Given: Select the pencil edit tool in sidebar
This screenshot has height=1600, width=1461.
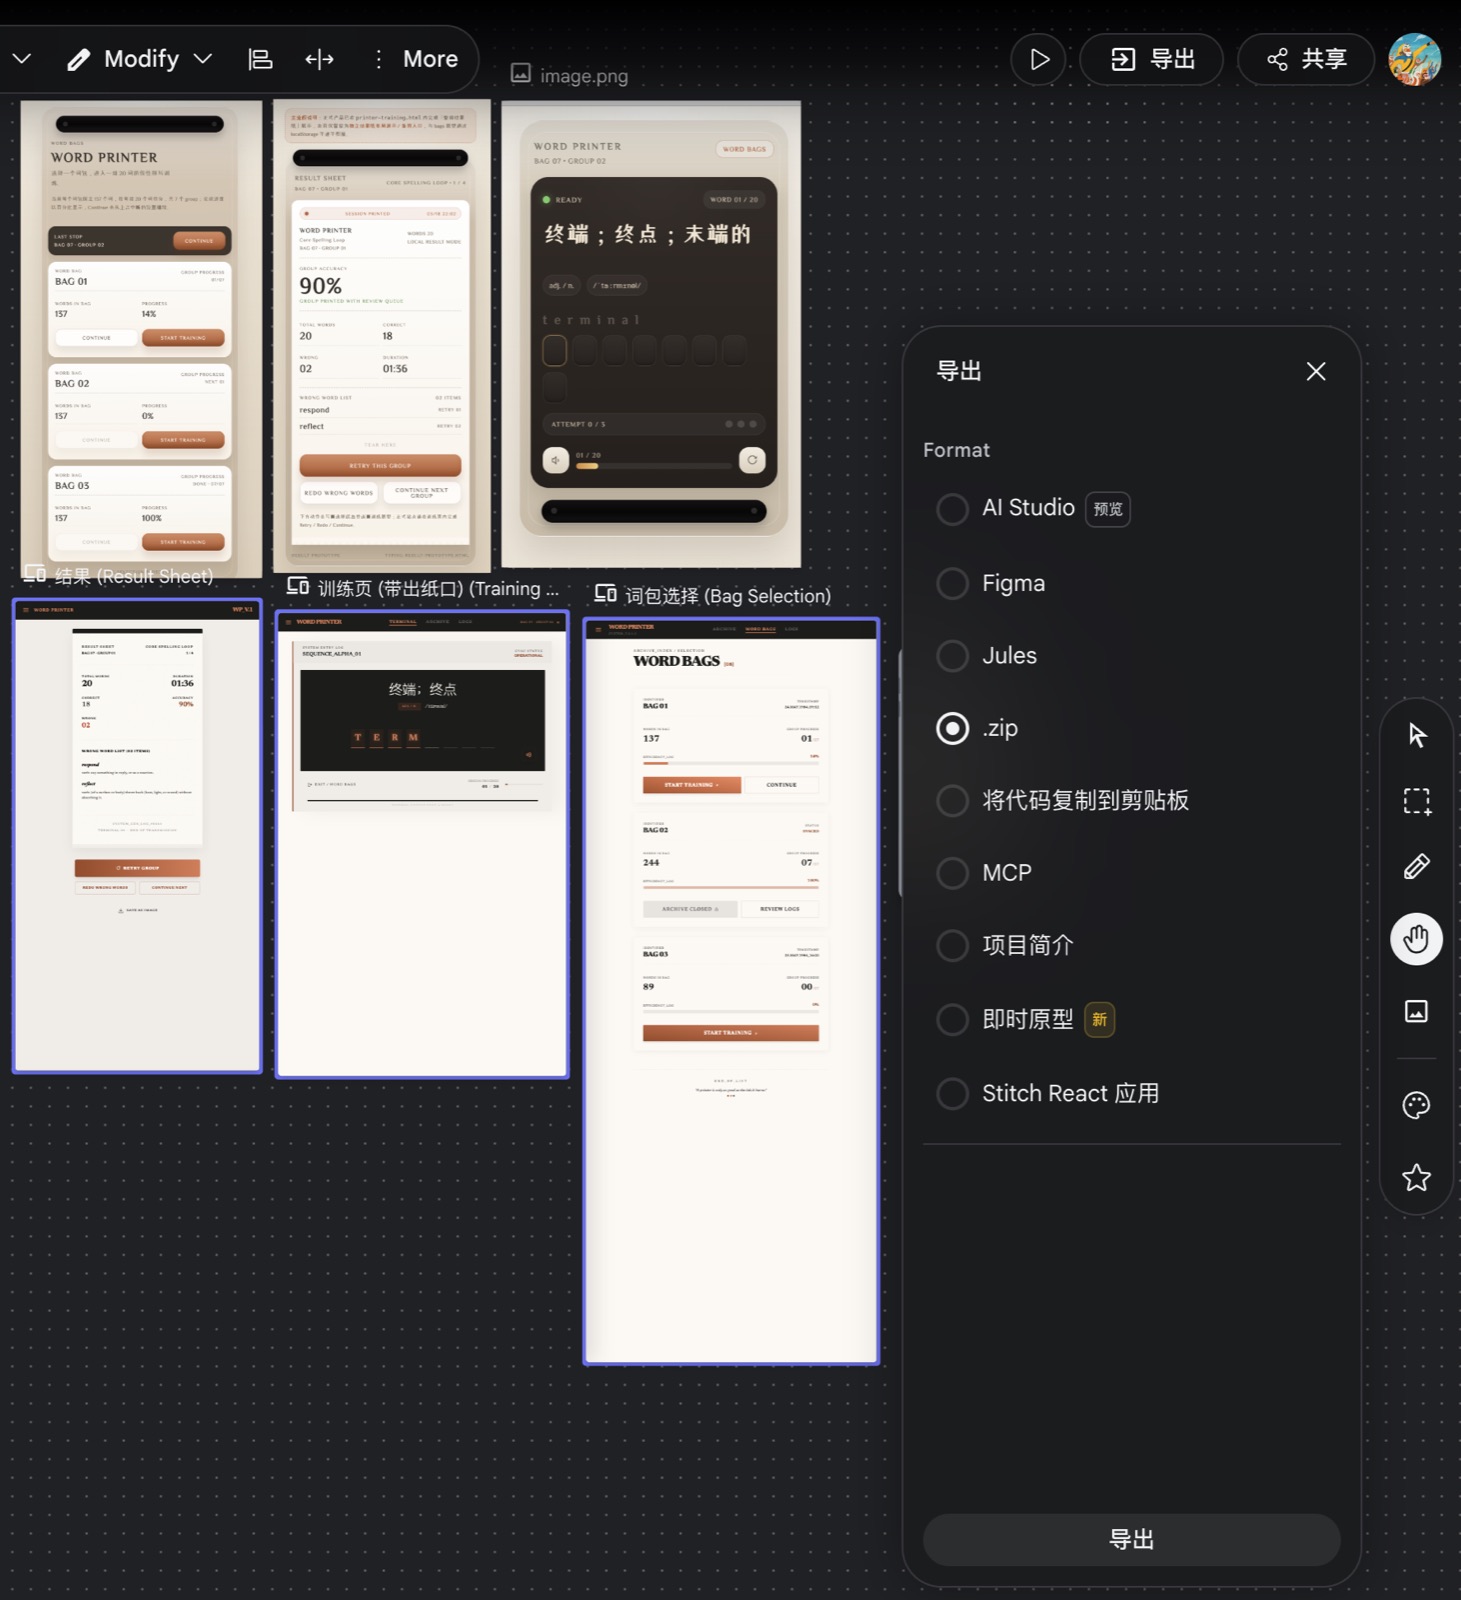Looking at the screenshot, I should (x=1416, y=867).
